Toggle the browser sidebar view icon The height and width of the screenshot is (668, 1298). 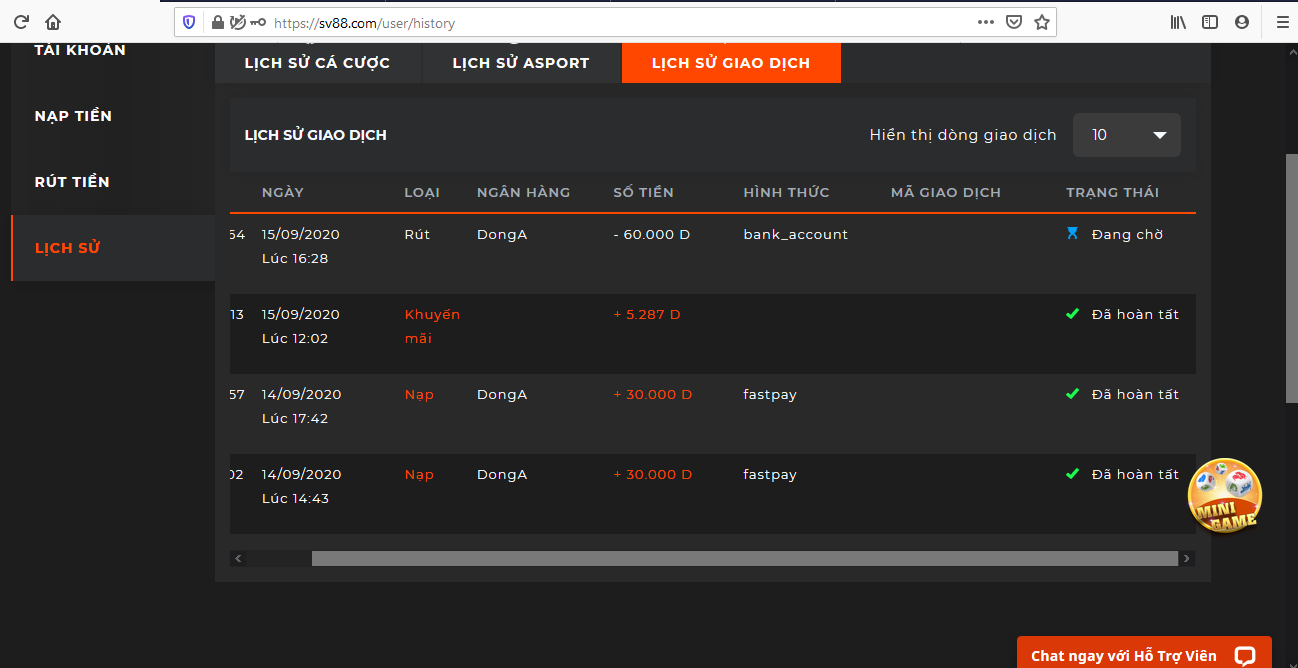(1210, 22)
